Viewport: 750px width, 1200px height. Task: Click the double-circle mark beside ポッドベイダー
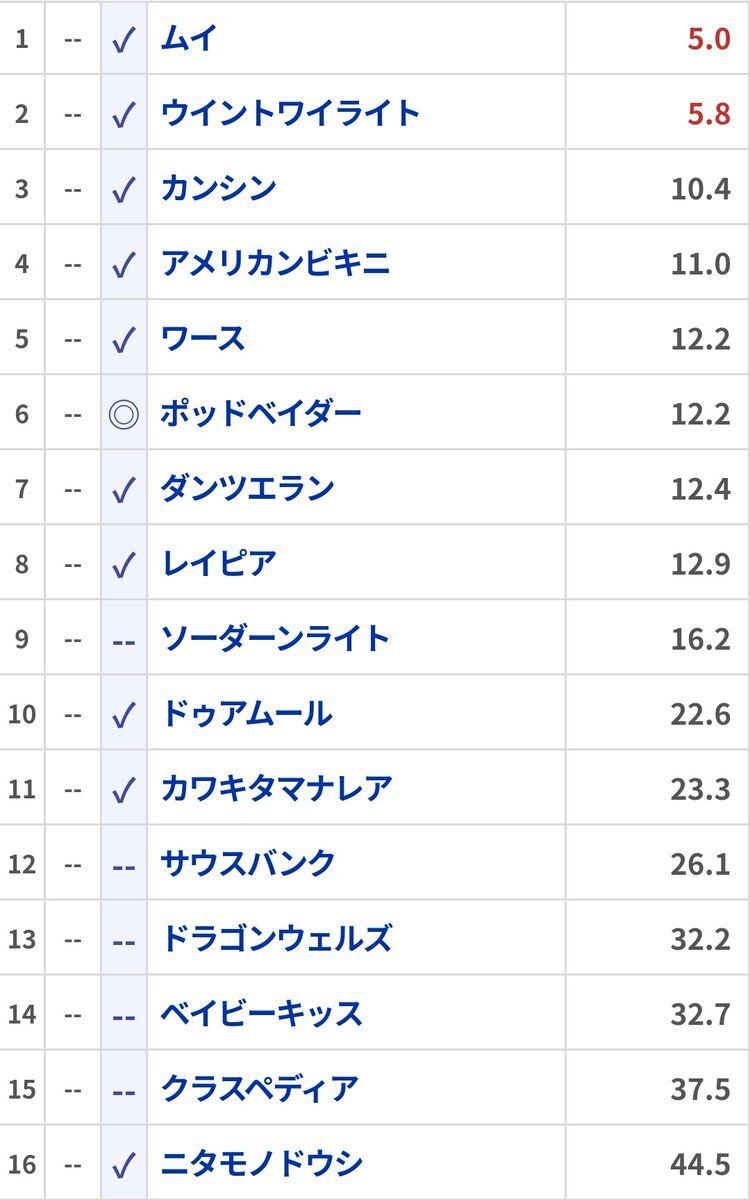coord(123,414)
